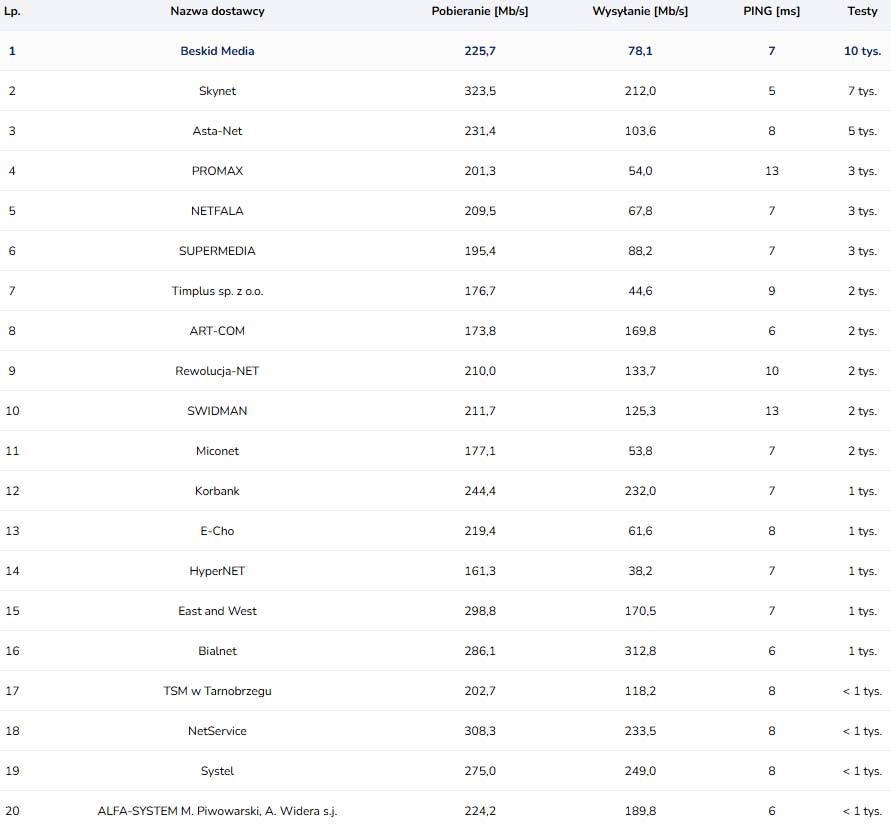Open the Korbank provider entry
This screenshot has height=829, width=891.
(217, 491)
